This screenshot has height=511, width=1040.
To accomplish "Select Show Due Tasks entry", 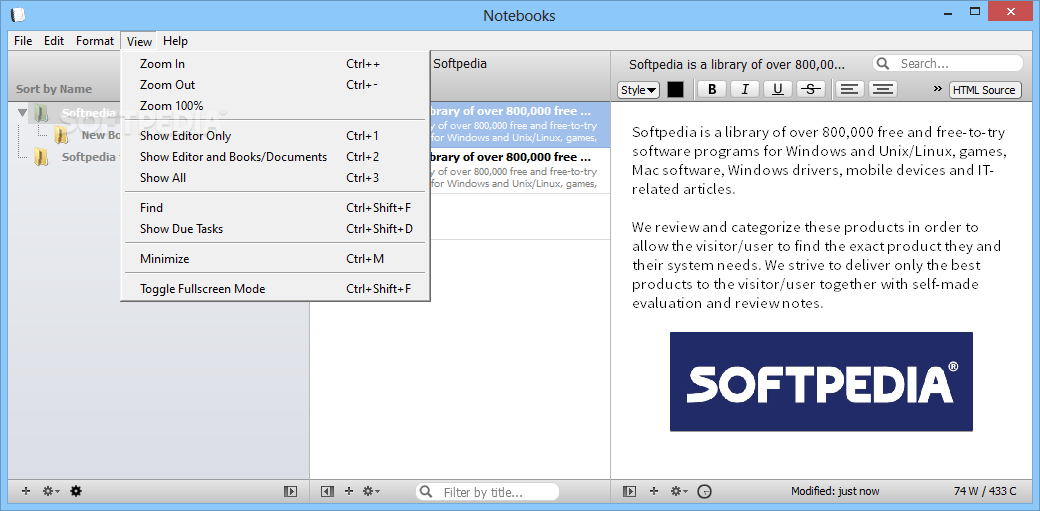I will coord(276,229).
